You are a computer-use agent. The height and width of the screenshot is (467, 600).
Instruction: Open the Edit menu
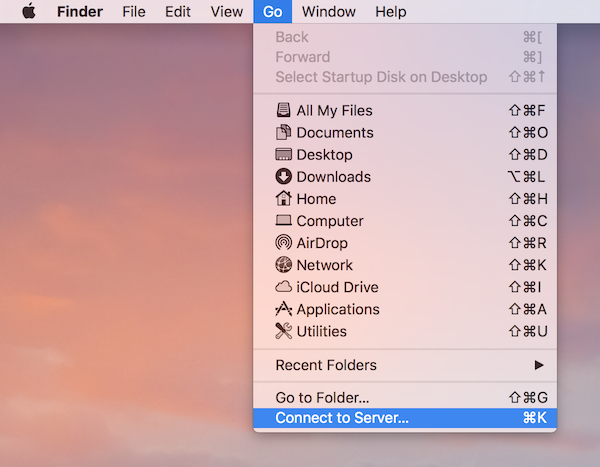[178, 12]
